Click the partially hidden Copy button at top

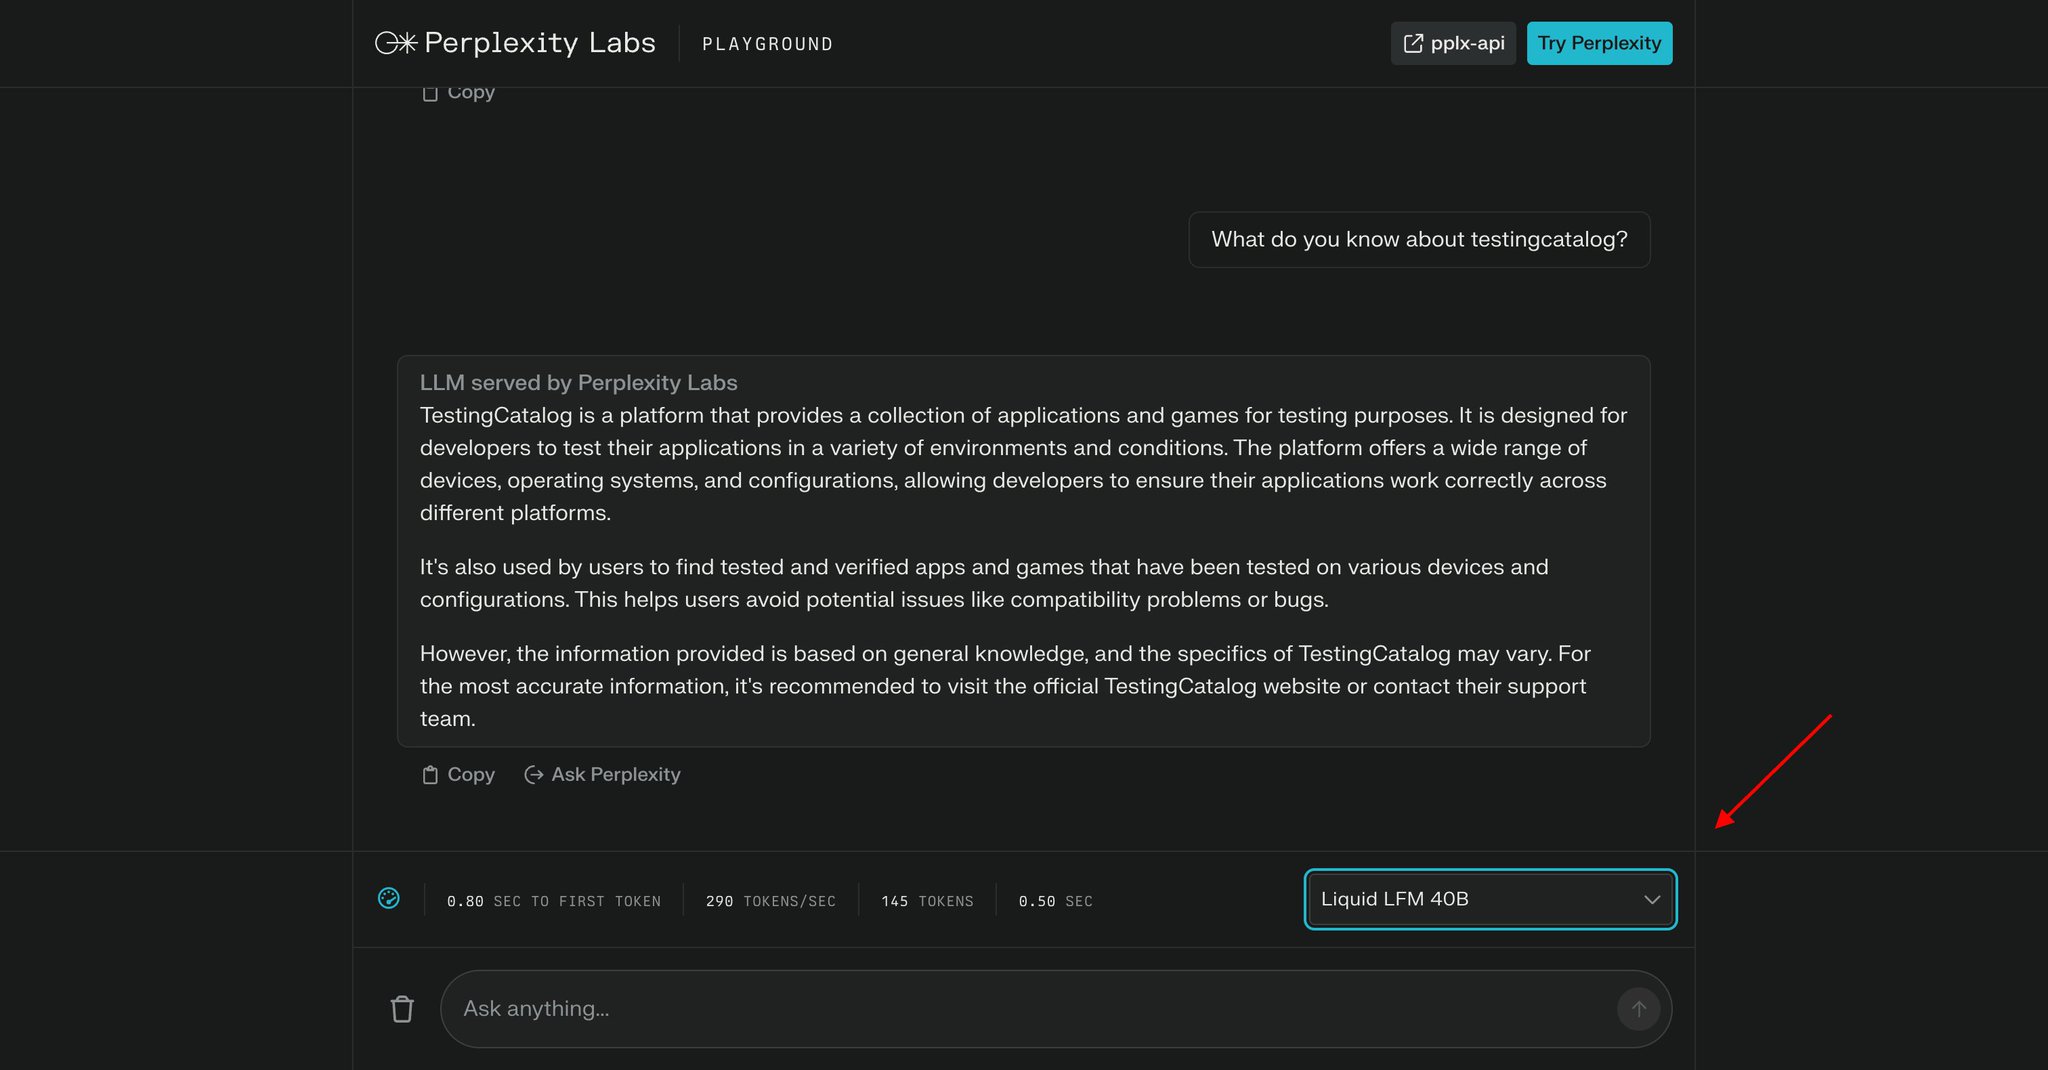[x=458, y=93]
